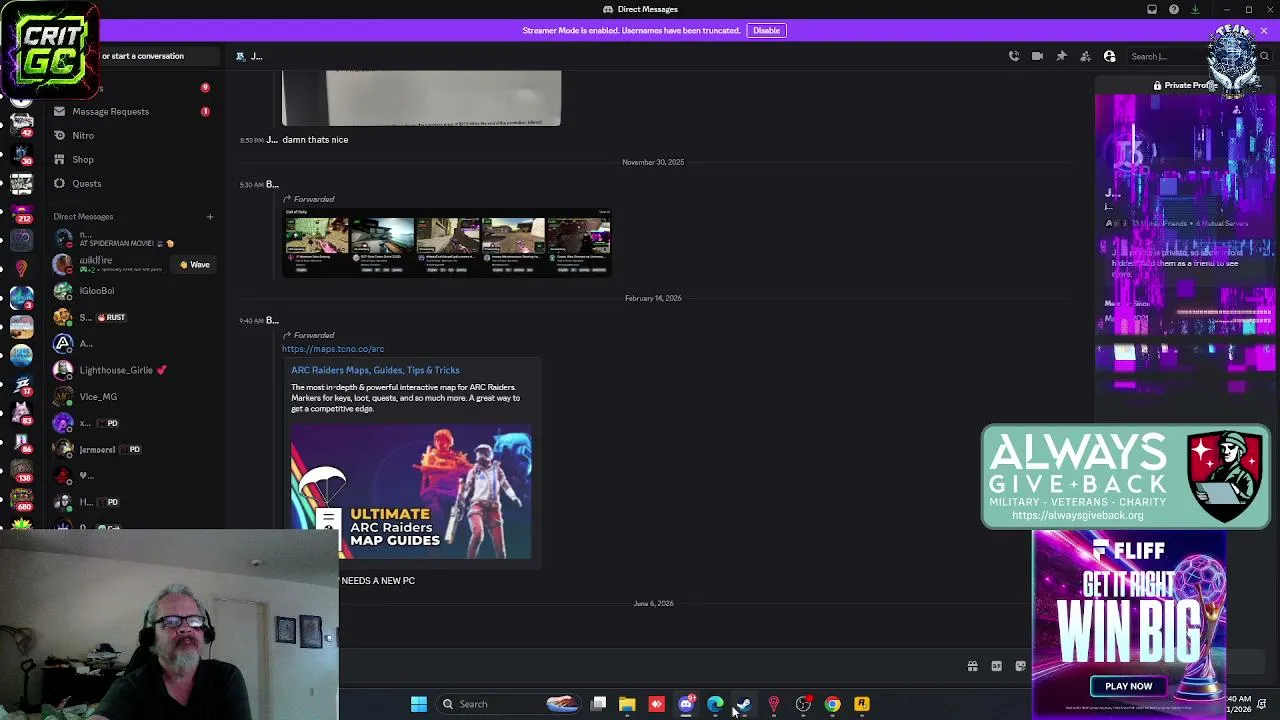
Task: Click the Windows taskbar Search box
Action: click(x=510, y=704)
